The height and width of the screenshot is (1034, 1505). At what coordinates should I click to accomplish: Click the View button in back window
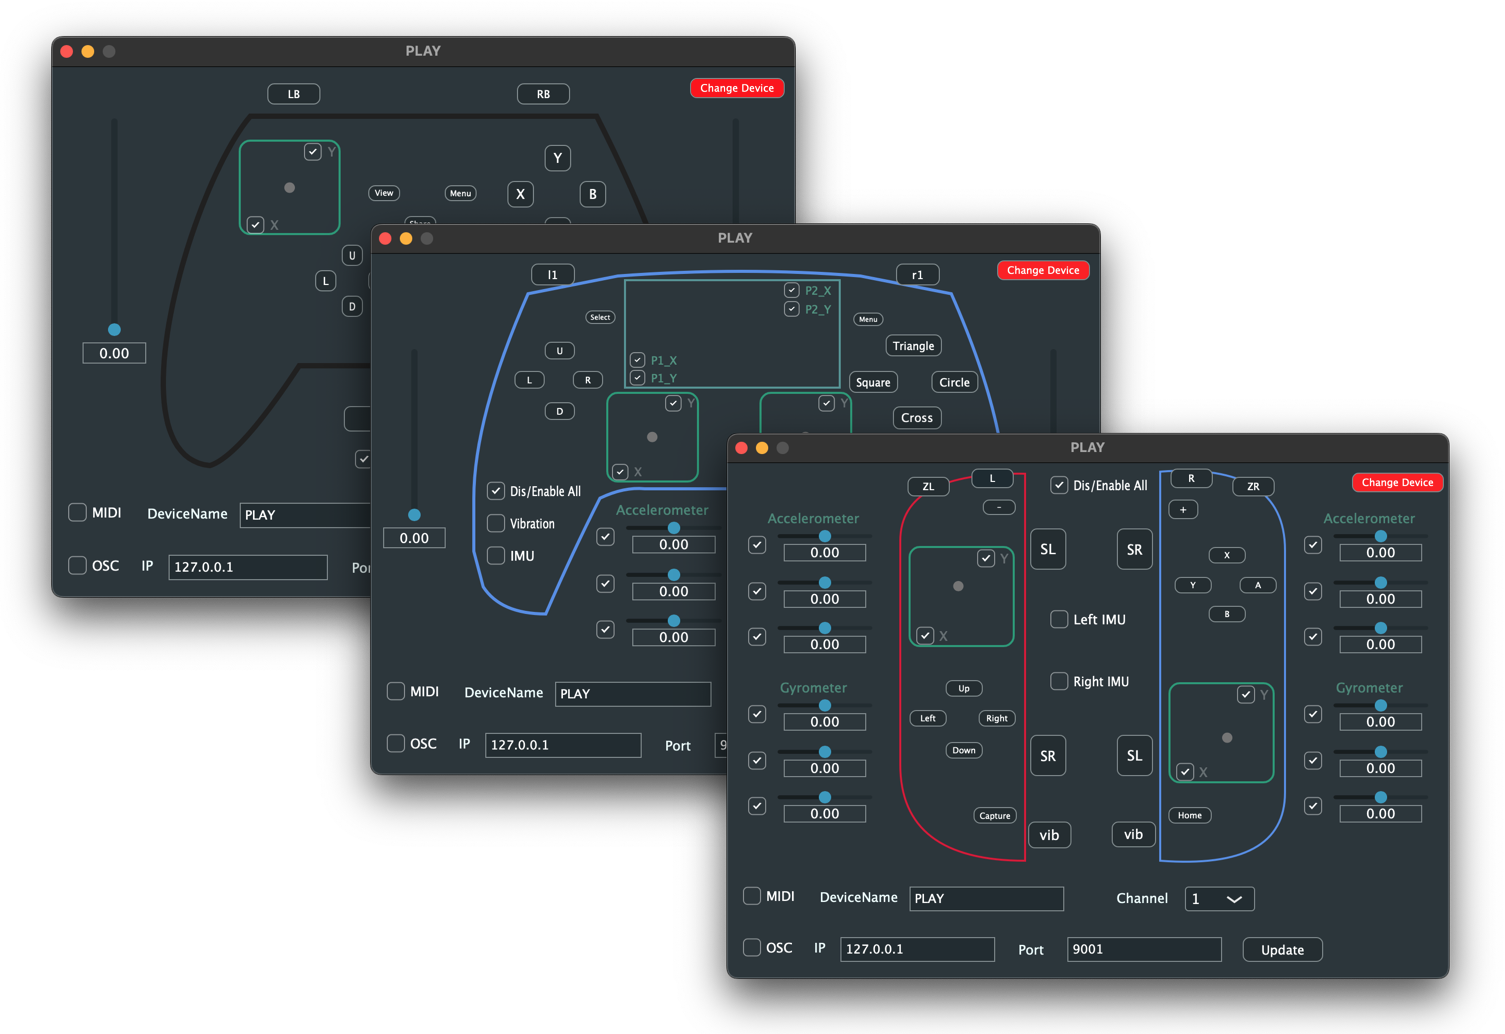(x=384, y=193)
